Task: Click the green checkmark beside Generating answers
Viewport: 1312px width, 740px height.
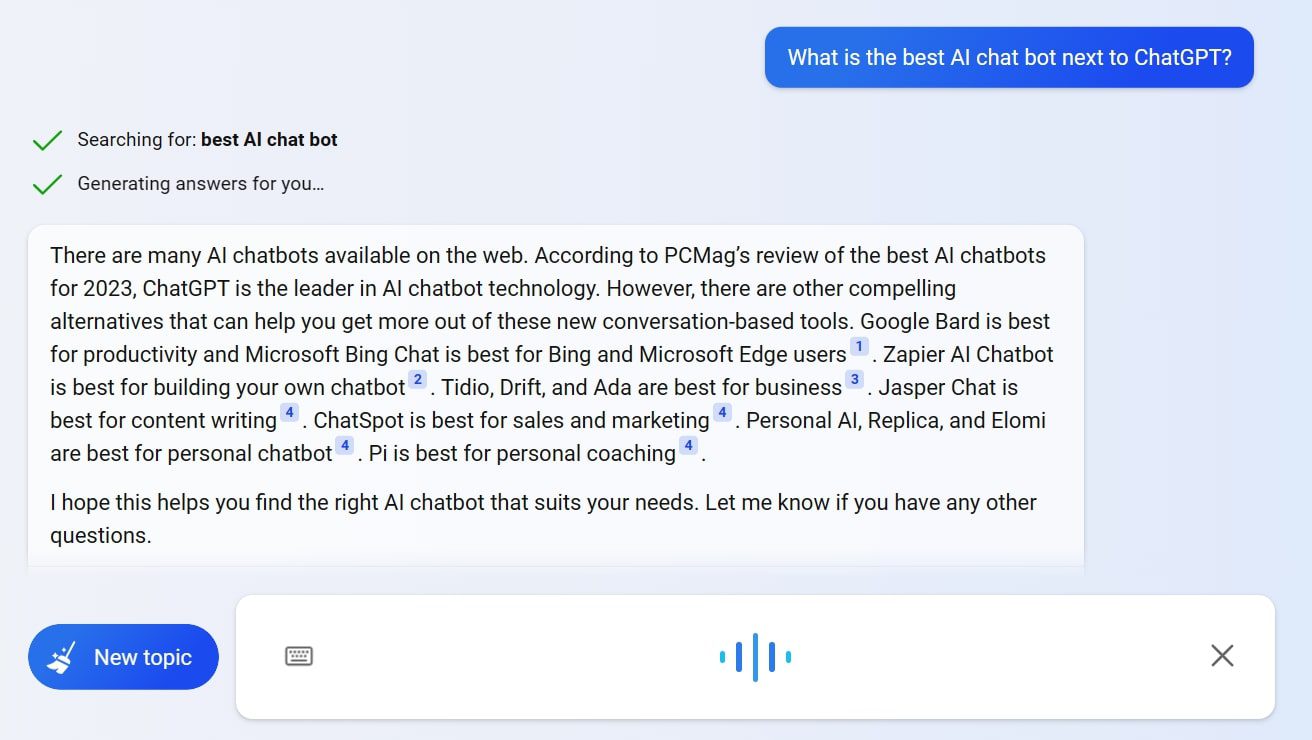Action: coord(47,183)
